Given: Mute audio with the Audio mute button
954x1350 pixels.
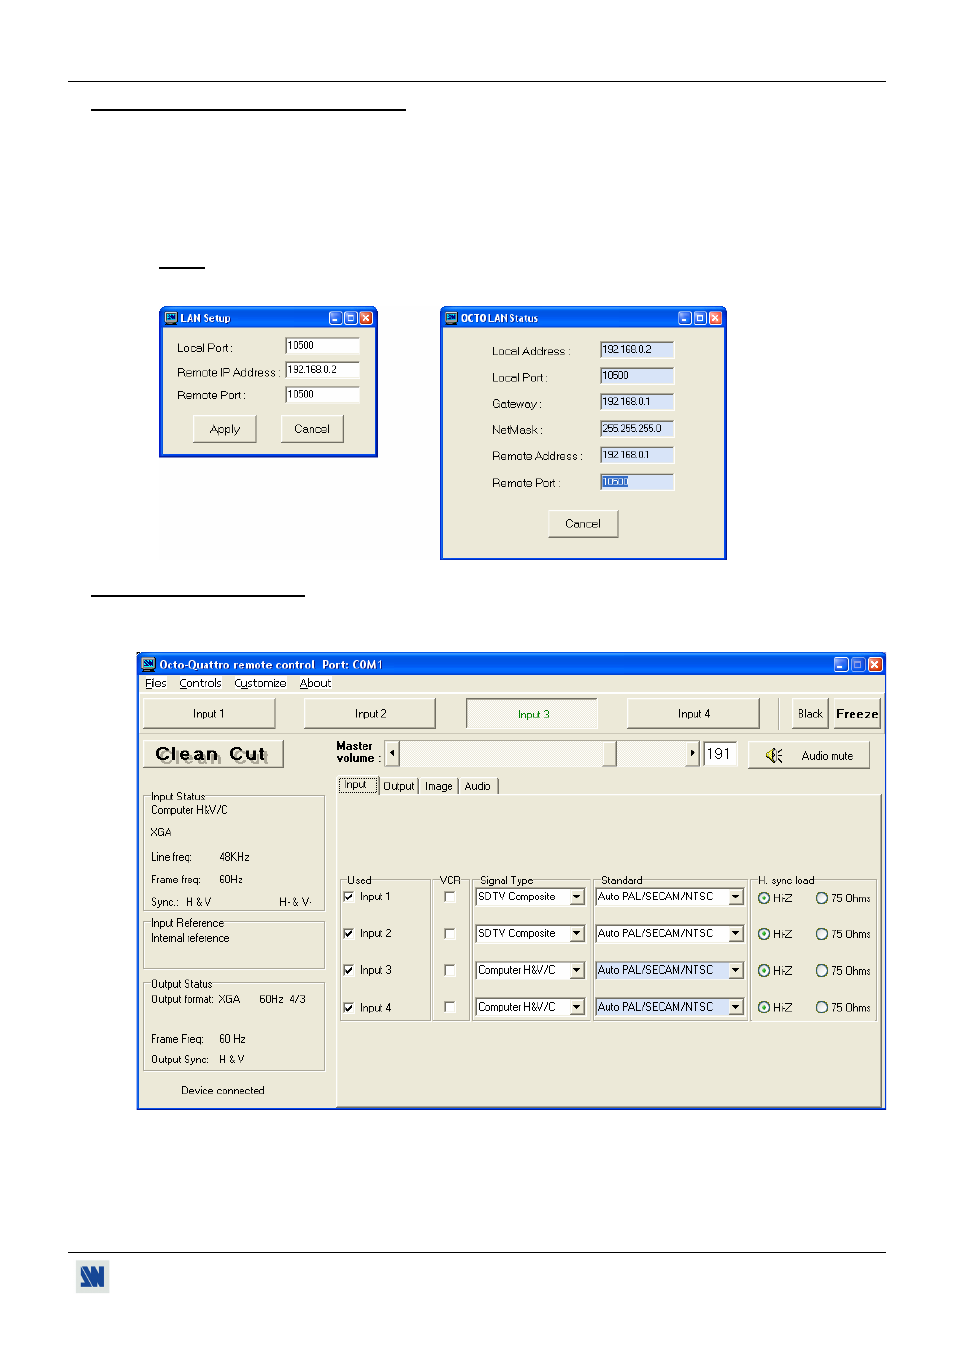Looking at the screenshot, I should pos(809,755).
